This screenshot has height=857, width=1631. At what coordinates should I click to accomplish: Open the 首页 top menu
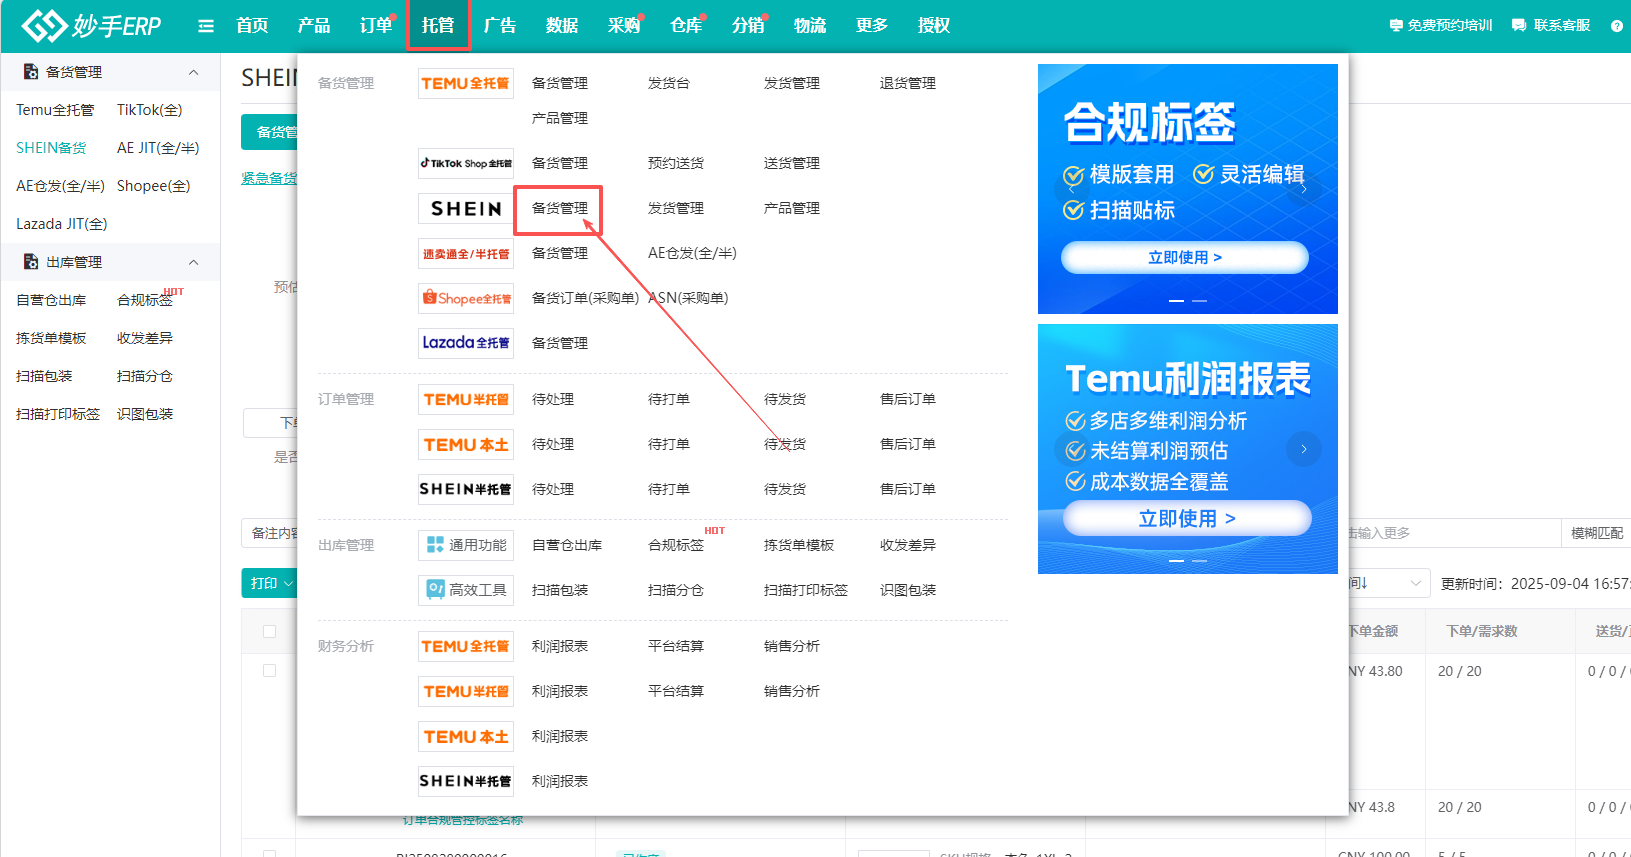click(252, 26)
